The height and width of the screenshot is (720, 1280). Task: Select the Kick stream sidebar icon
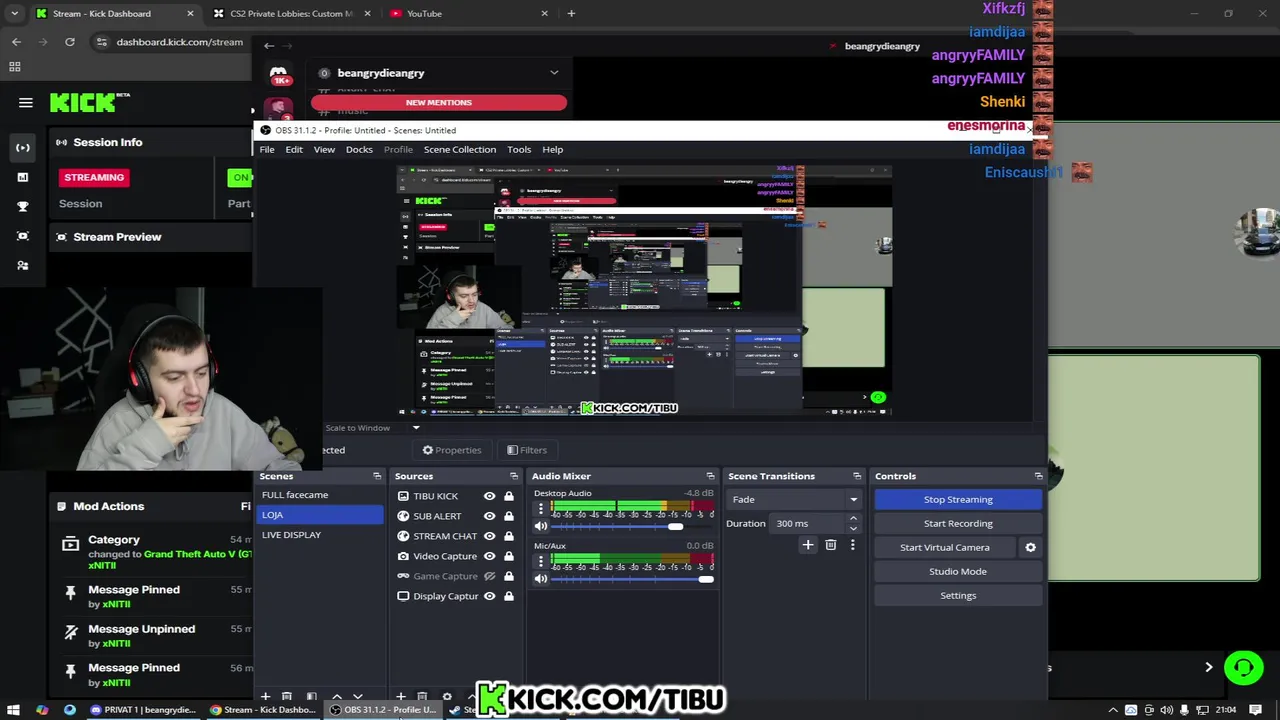[x=23, y=147]
